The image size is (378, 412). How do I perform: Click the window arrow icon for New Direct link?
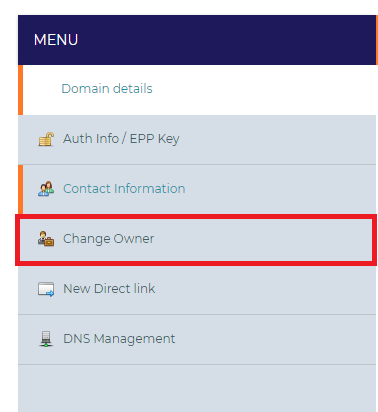(46, 289)
